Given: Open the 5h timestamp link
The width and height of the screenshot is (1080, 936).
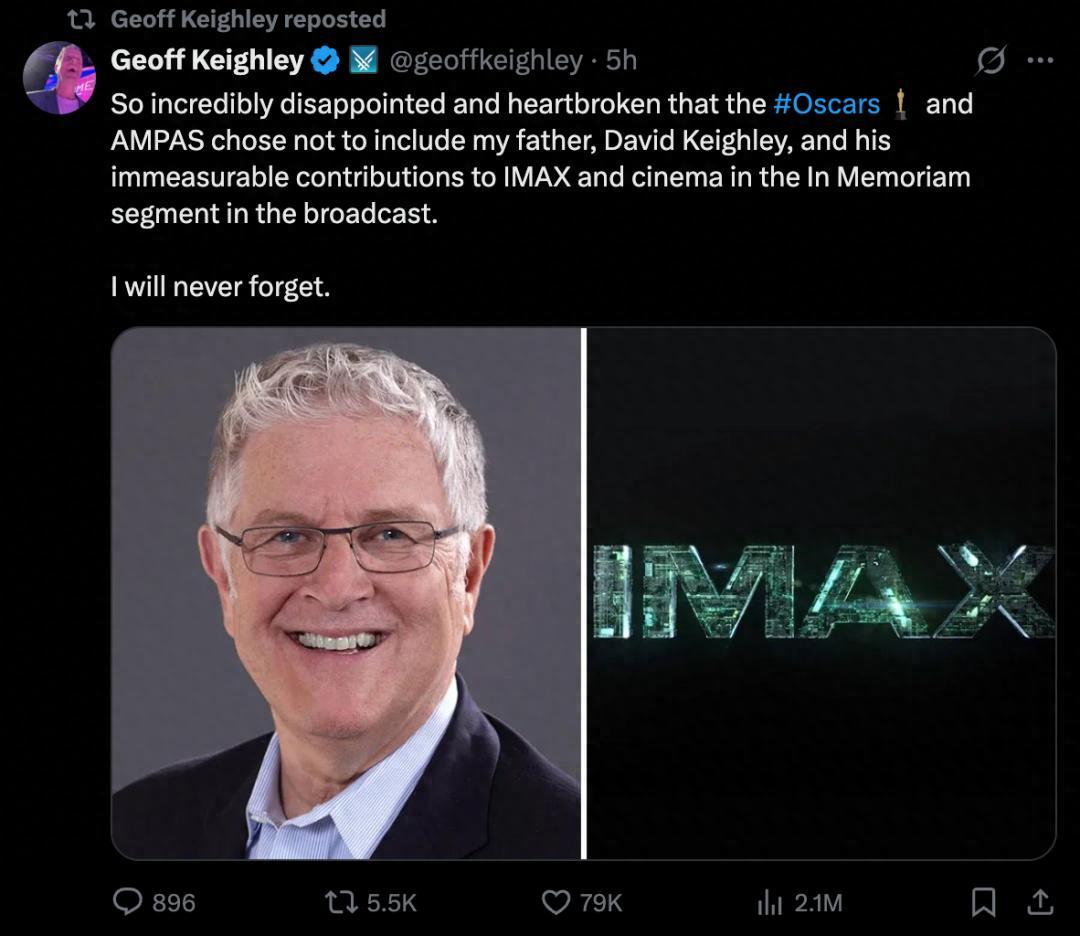Looking at the screenshot, I should point(621,61).
